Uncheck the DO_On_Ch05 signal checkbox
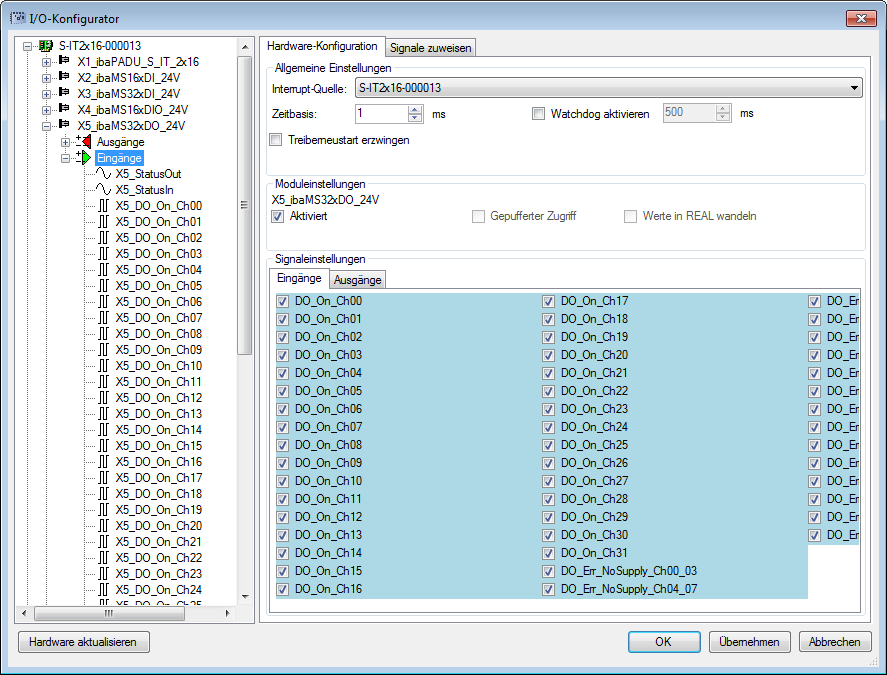The image size is (887, 675). [283, 391]
